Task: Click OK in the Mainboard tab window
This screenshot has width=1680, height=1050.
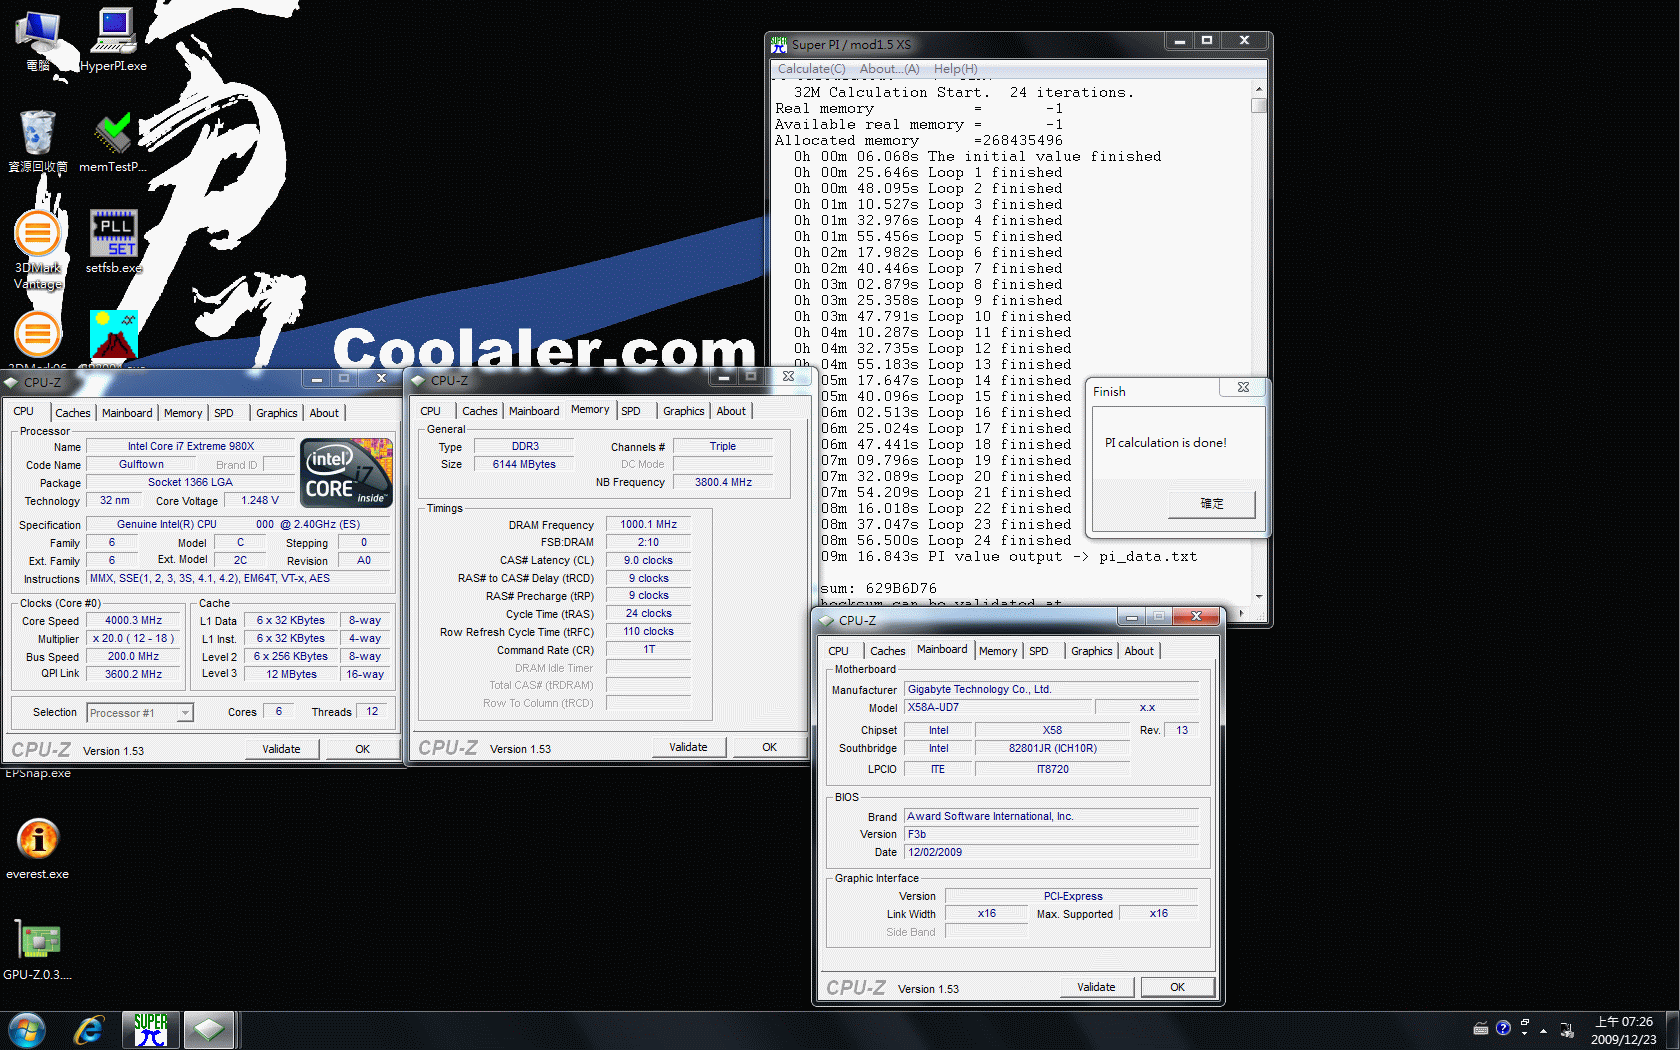Action: point(1177,987)
